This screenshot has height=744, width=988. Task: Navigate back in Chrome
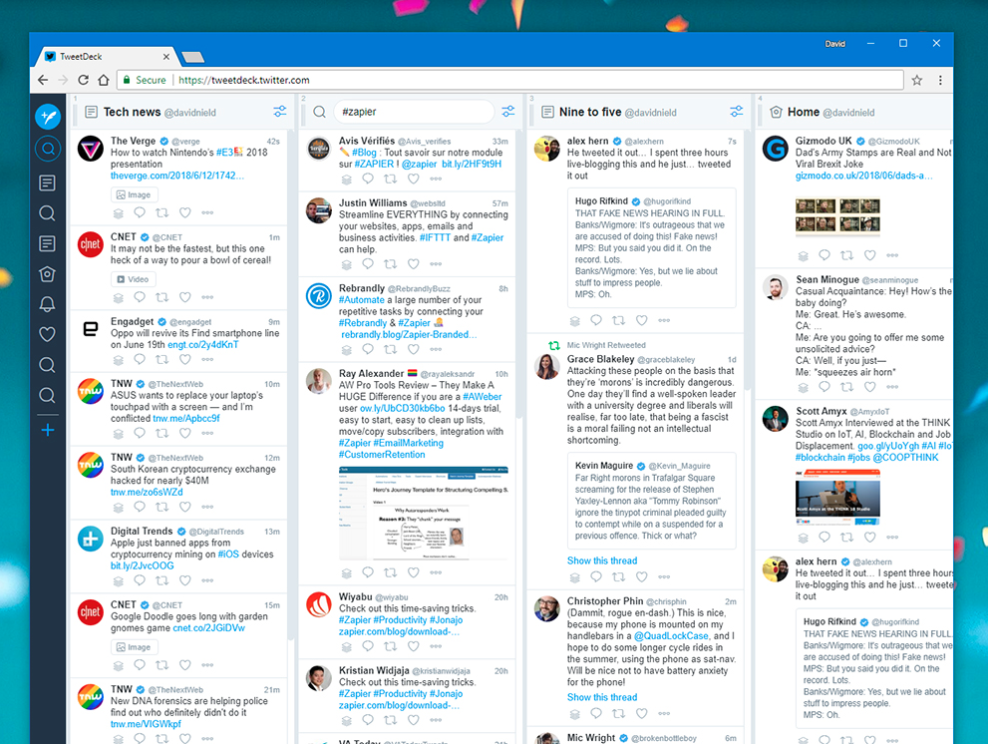point(43,80)
